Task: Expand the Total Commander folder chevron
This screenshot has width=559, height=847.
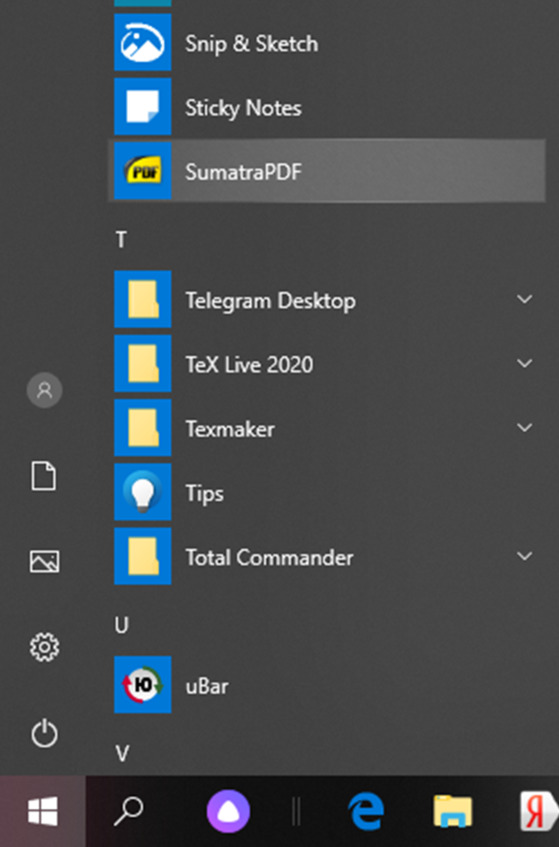Action: pyautogui.click(x=524, y=556)
